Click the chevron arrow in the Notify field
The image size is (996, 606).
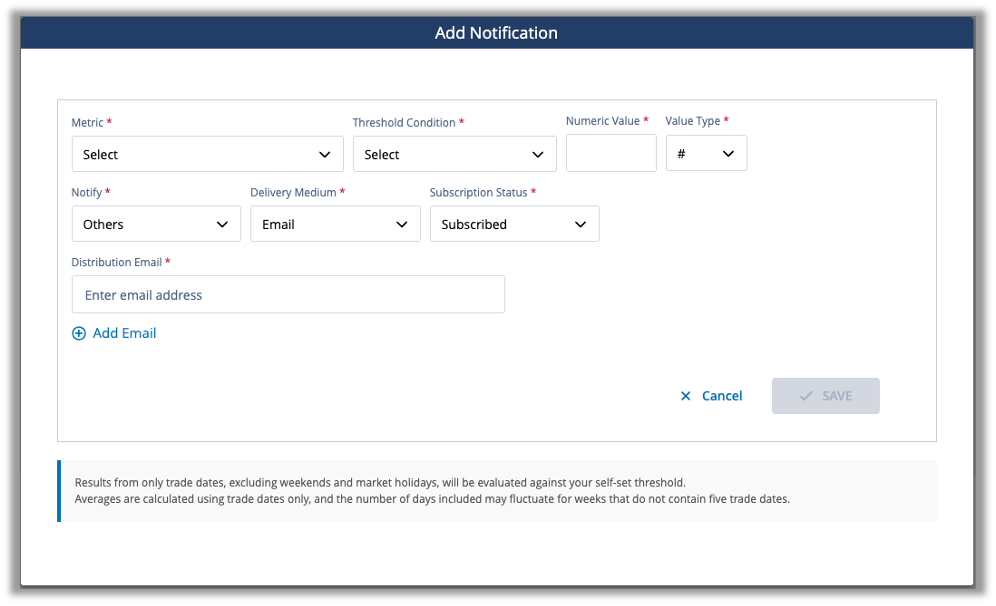[222, 225]
